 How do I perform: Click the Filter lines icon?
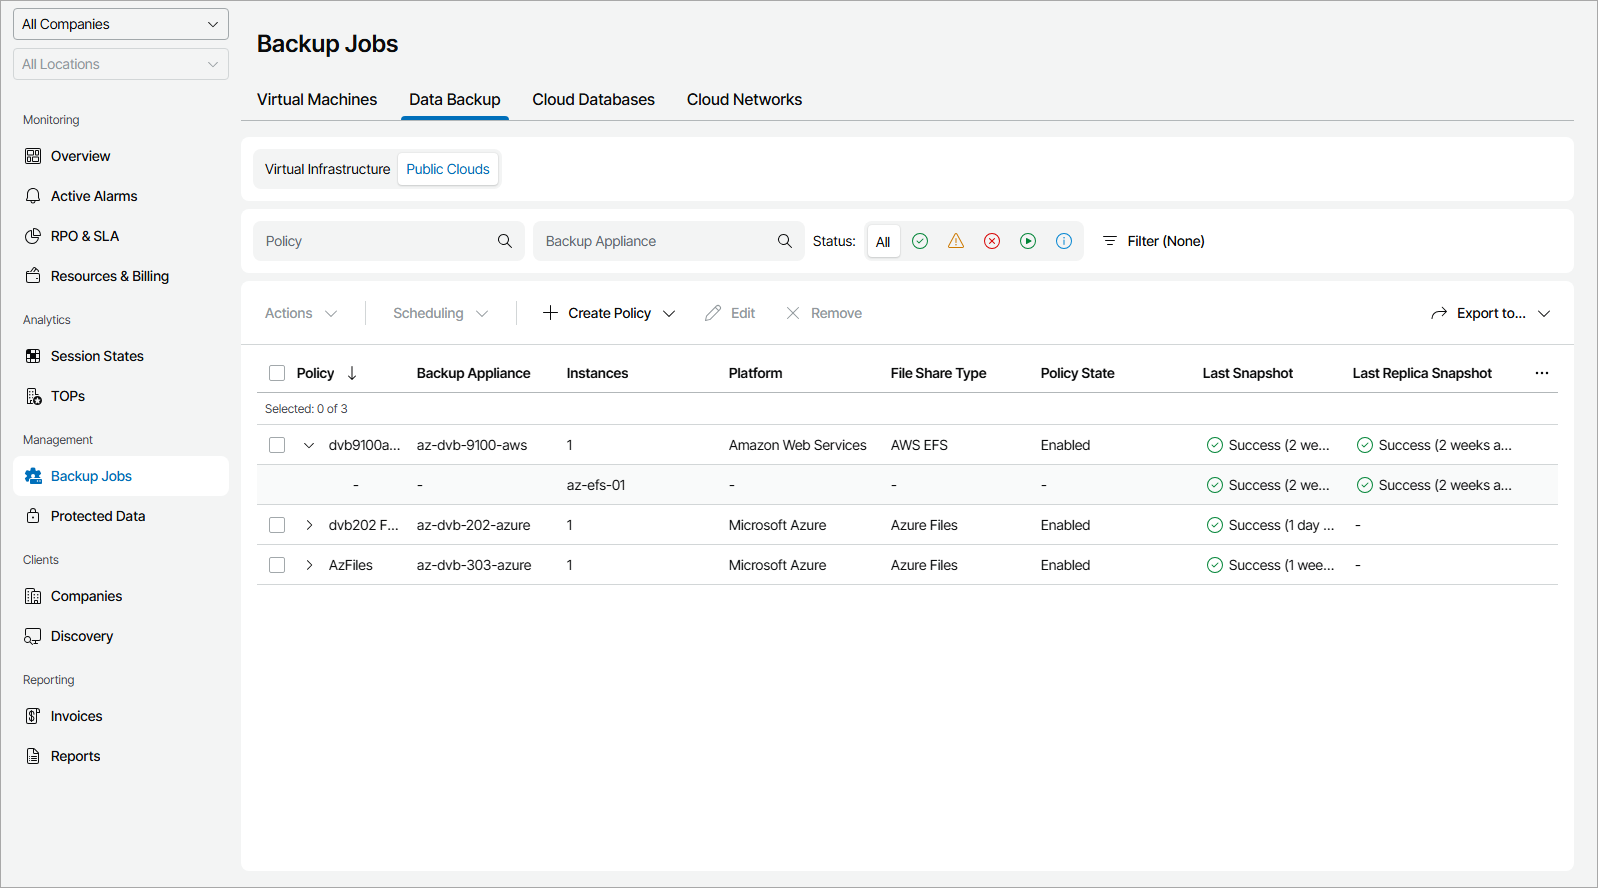1109,241
